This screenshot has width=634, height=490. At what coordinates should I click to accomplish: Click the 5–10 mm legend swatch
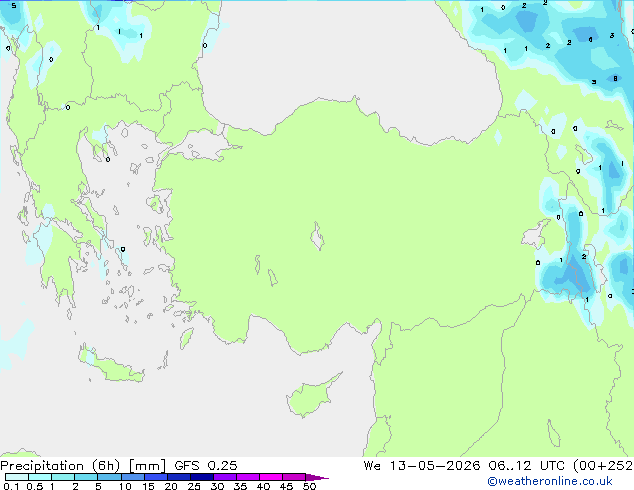109,477
